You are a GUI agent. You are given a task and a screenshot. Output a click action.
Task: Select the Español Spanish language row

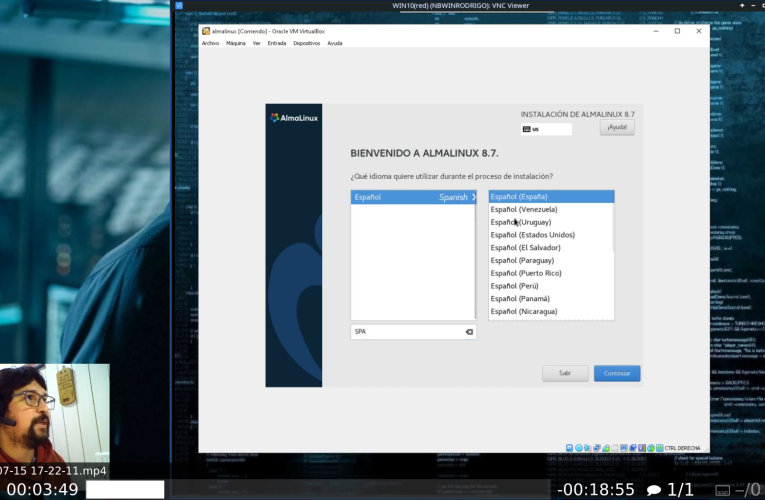(413, 197)
